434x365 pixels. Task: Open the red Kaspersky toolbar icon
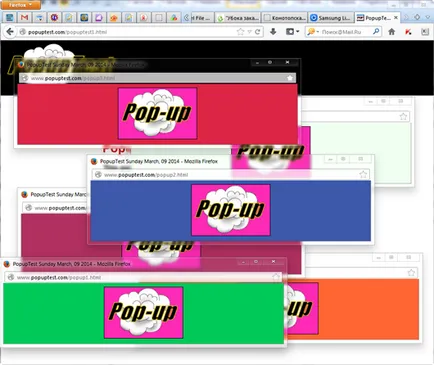[408, 32]
